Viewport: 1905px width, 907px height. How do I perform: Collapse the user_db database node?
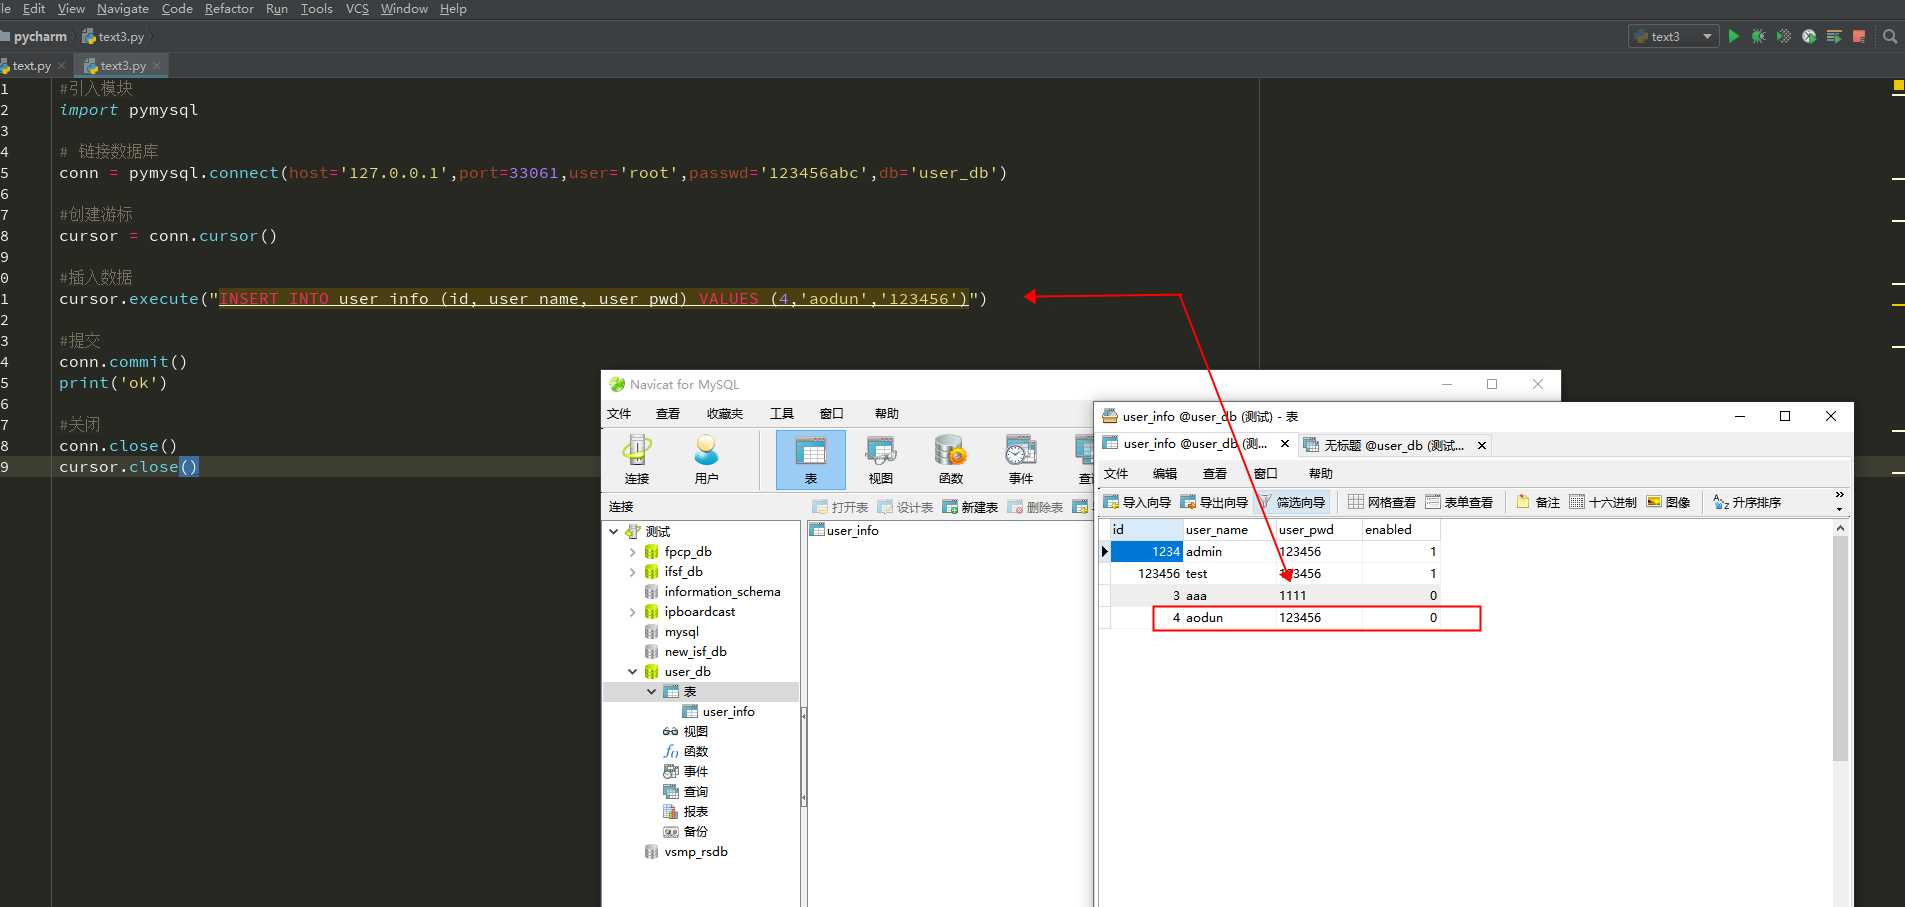tap(632, 672)
